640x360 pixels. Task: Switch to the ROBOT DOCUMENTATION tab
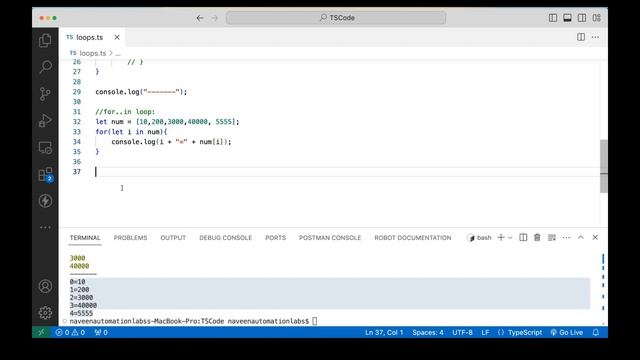click(413, 238)
